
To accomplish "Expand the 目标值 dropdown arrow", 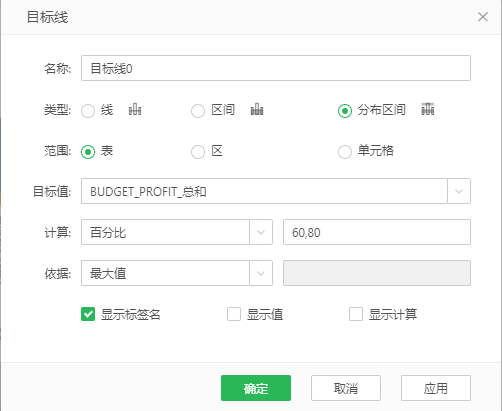I will (x=459, y=191).
